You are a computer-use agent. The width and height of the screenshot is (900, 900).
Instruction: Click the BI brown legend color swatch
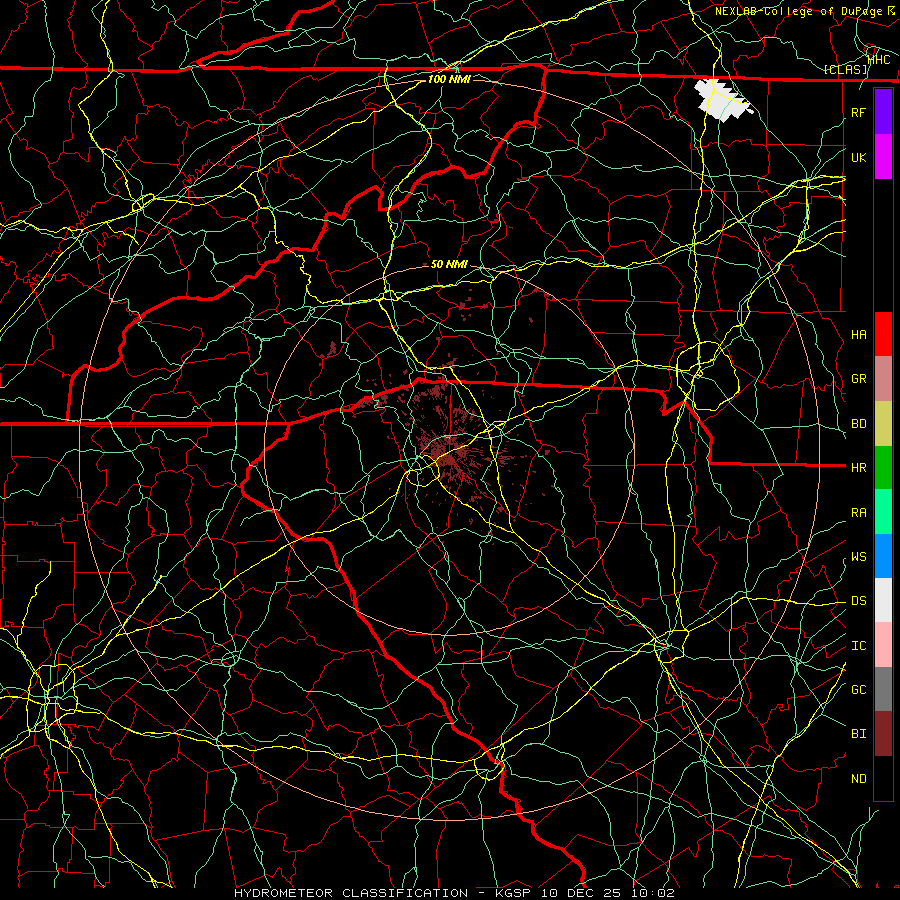point(883,734)
